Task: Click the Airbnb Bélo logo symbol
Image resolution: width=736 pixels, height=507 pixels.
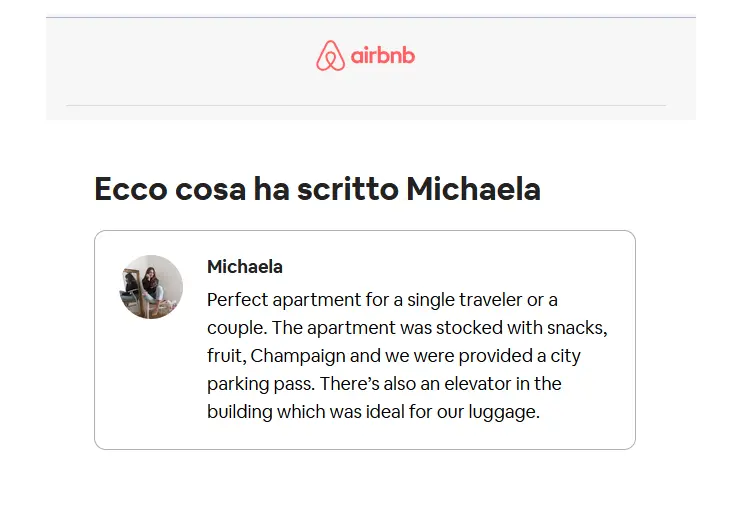Action: click(330, 56)
